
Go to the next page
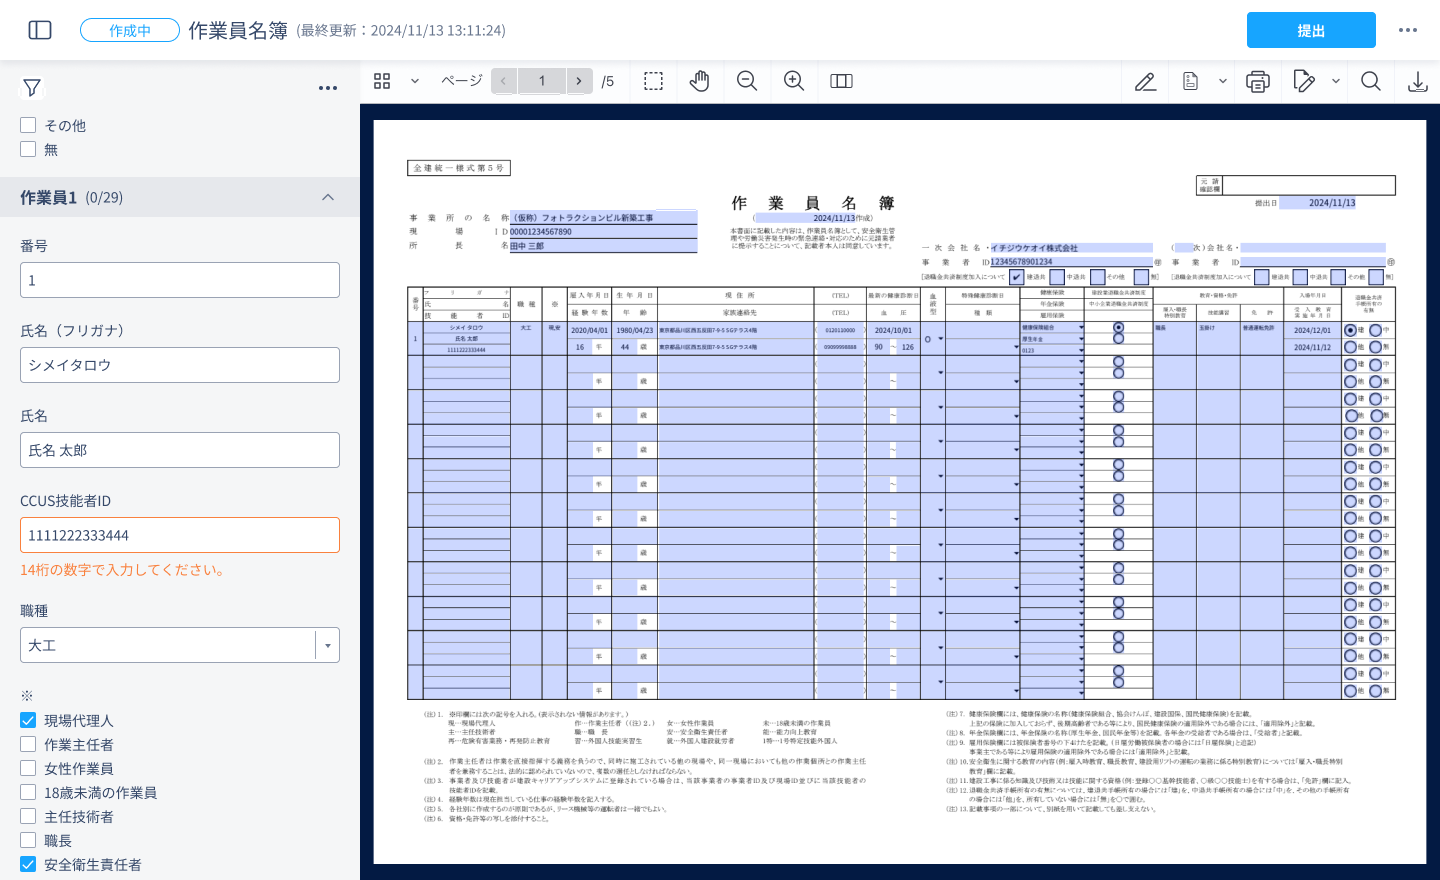[579, 81]
